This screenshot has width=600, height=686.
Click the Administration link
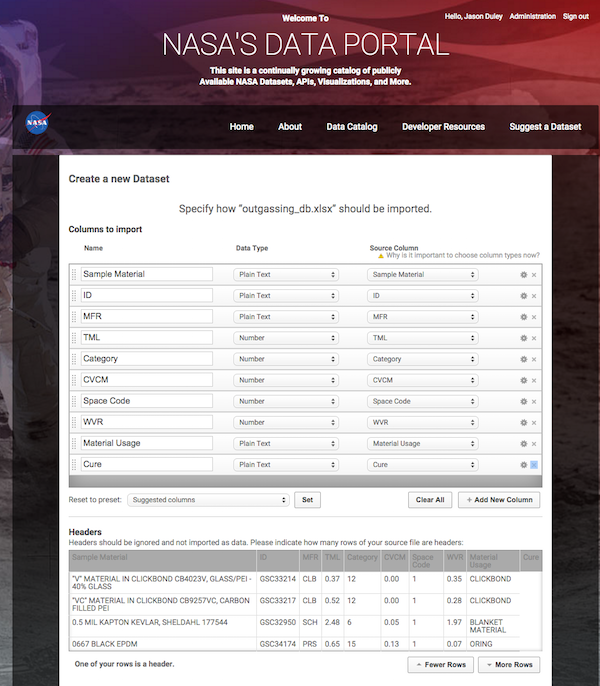click(533, 17)
